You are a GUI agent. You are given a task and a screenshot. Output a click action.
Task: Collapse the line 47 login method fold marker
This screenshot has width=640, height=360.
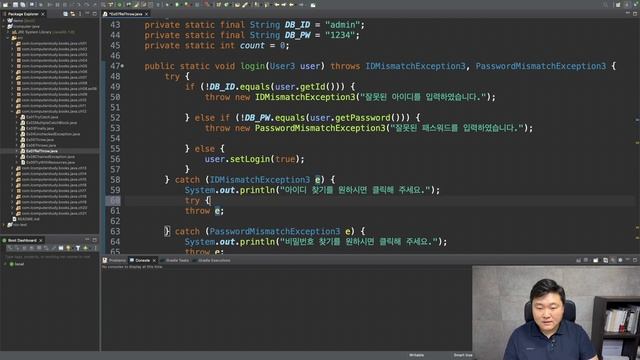click(x=122, y=66)
